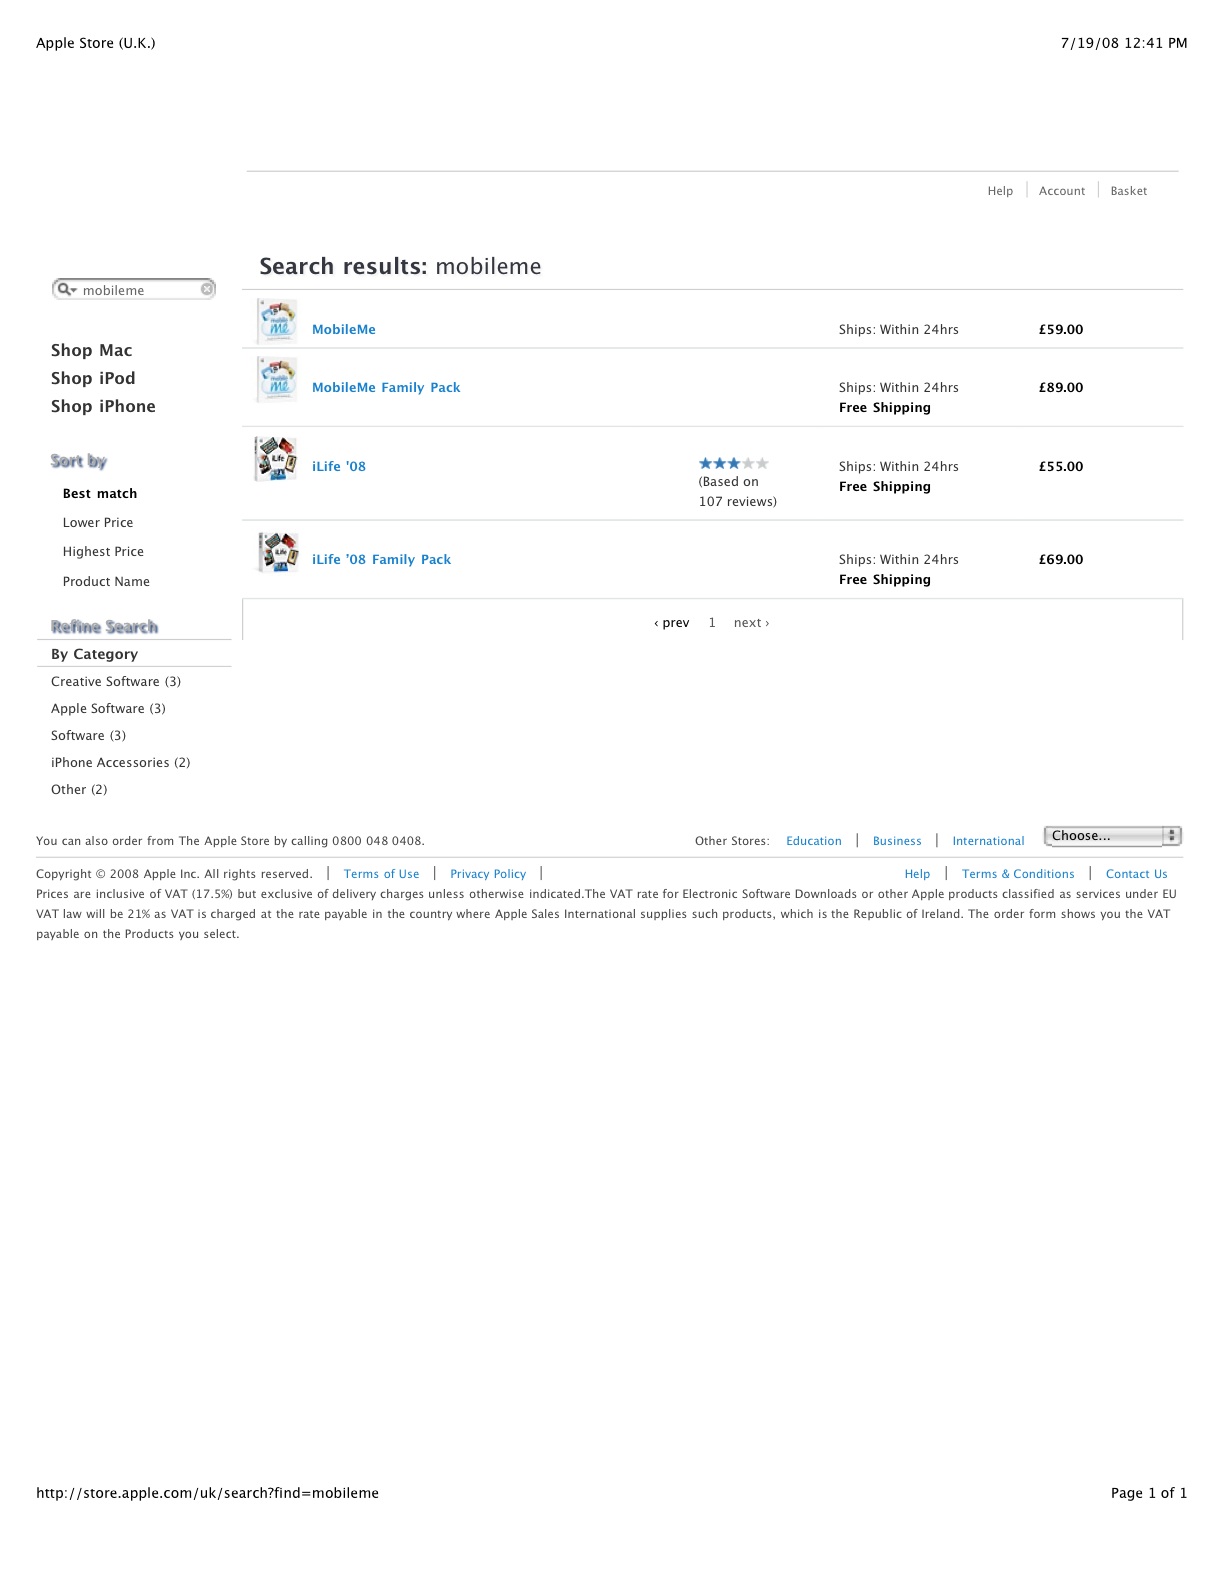
Task: Go to Shop Mac
Action: [x=92, y=351]
